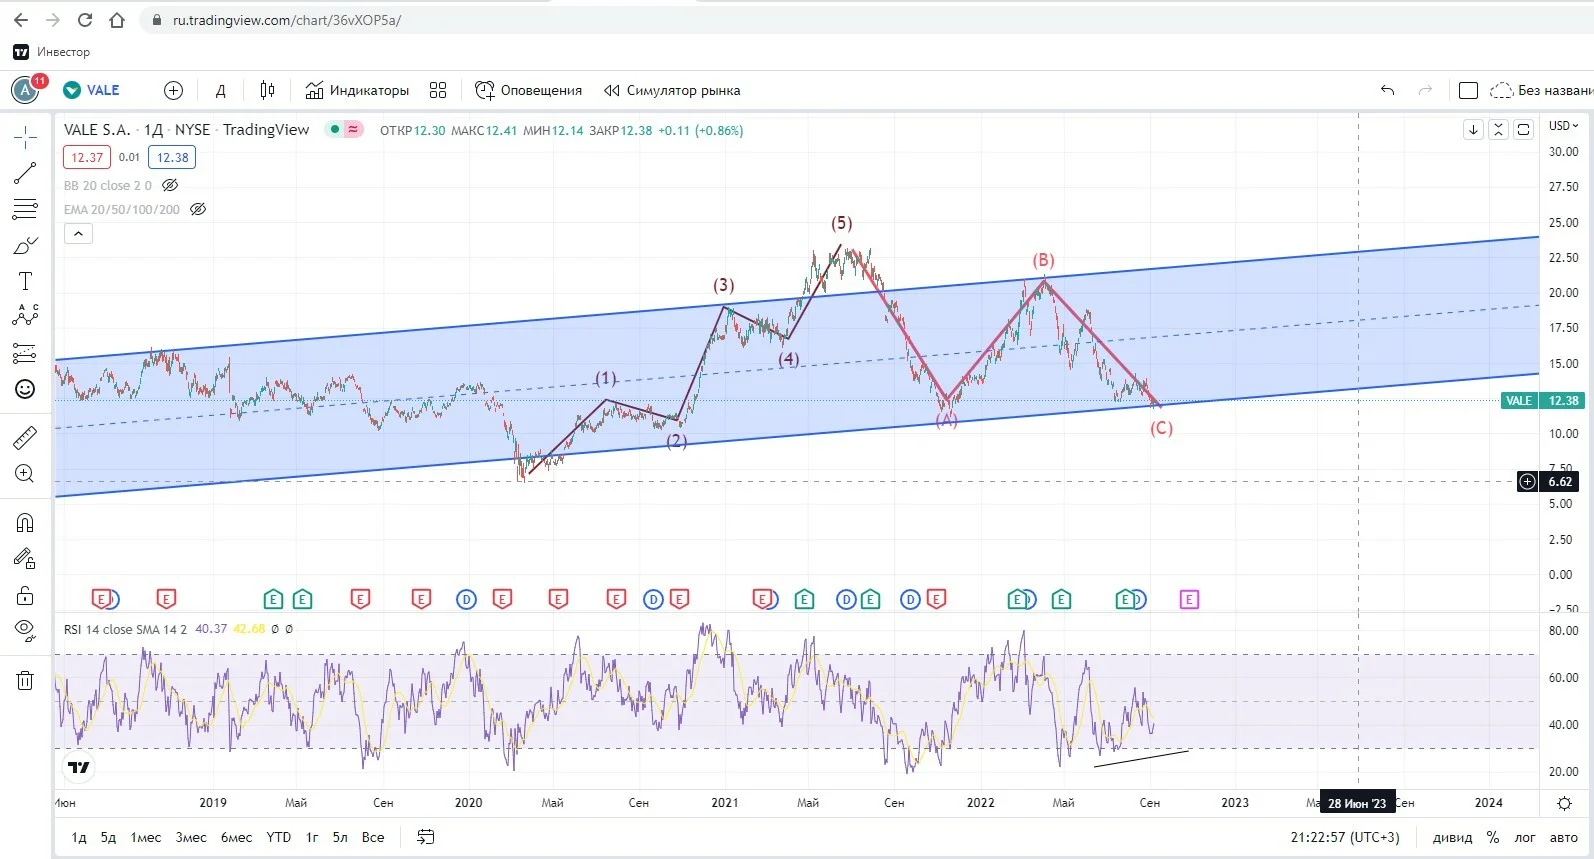Screen dimensions: 1594x859
Task: Select the brush drawing tool
Action: (x=25, y=245)
